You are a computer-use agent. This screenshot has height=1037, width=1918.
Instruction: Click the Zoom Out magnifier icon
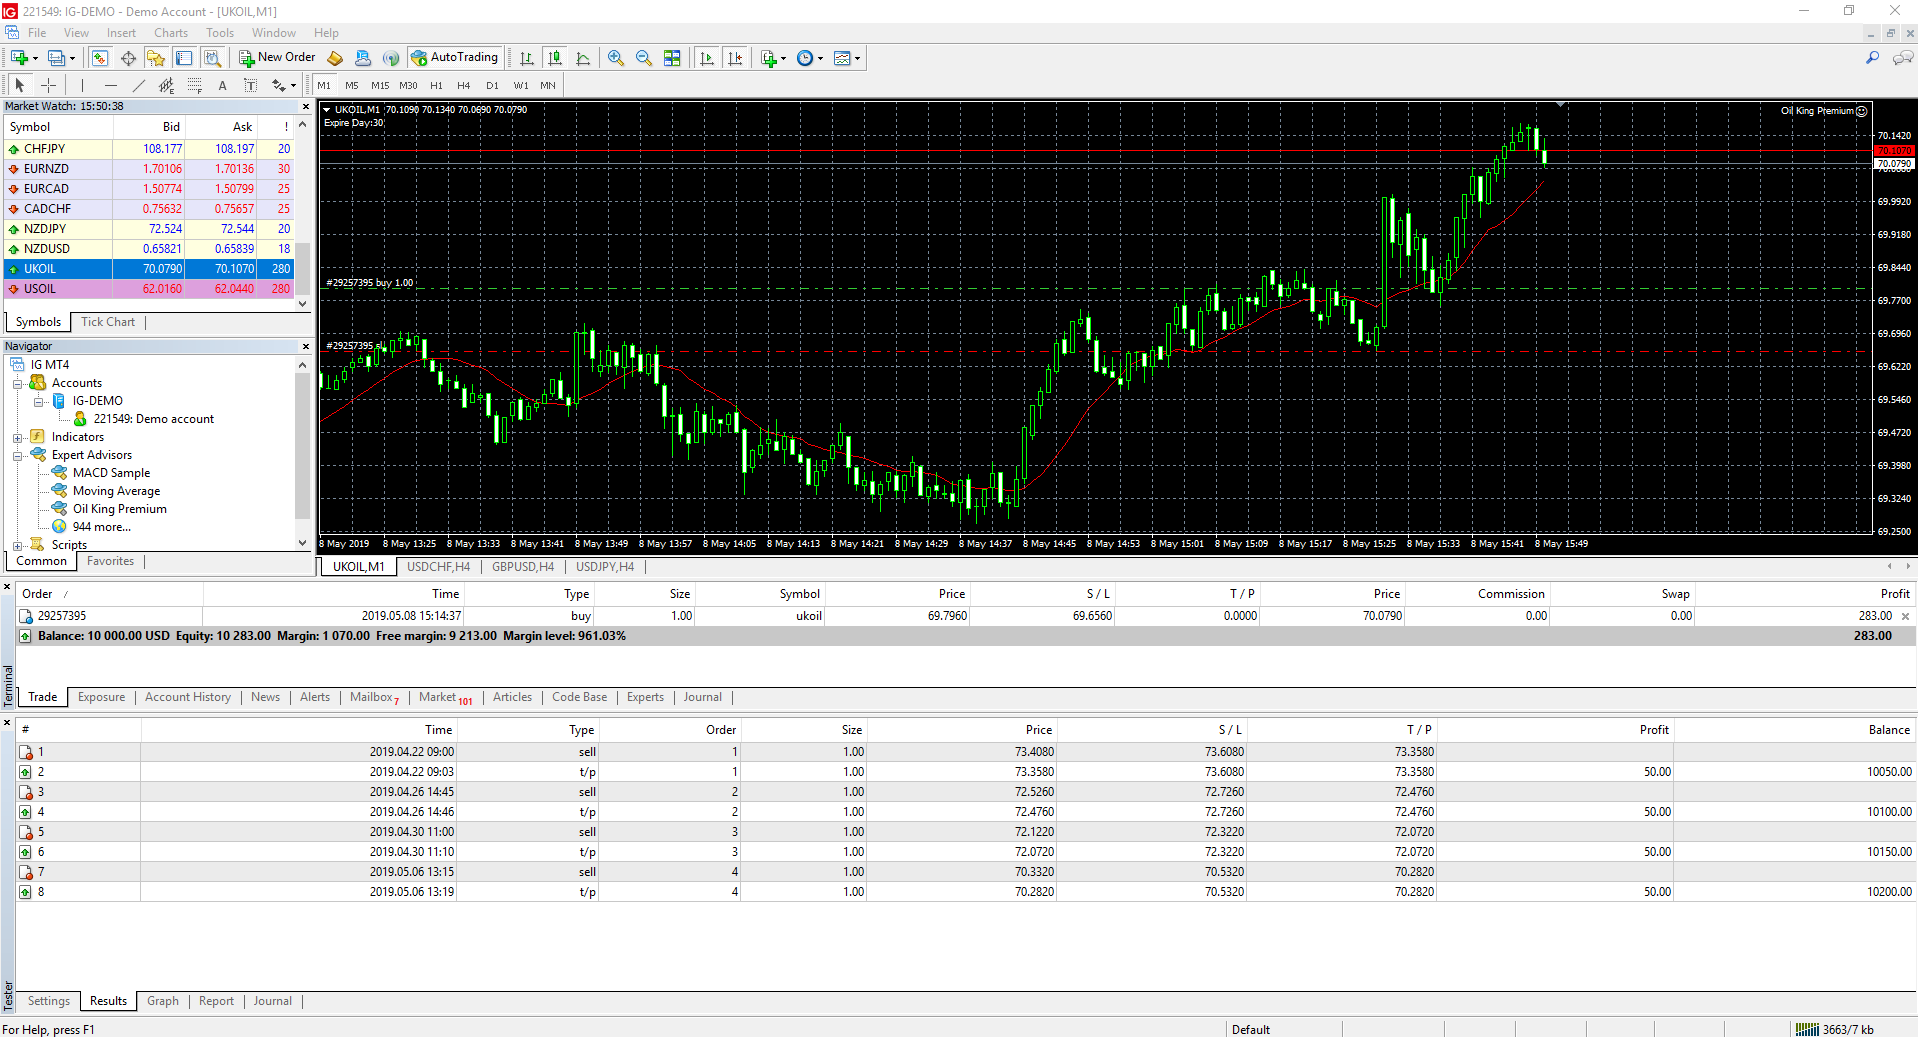[x=644, y=58]
